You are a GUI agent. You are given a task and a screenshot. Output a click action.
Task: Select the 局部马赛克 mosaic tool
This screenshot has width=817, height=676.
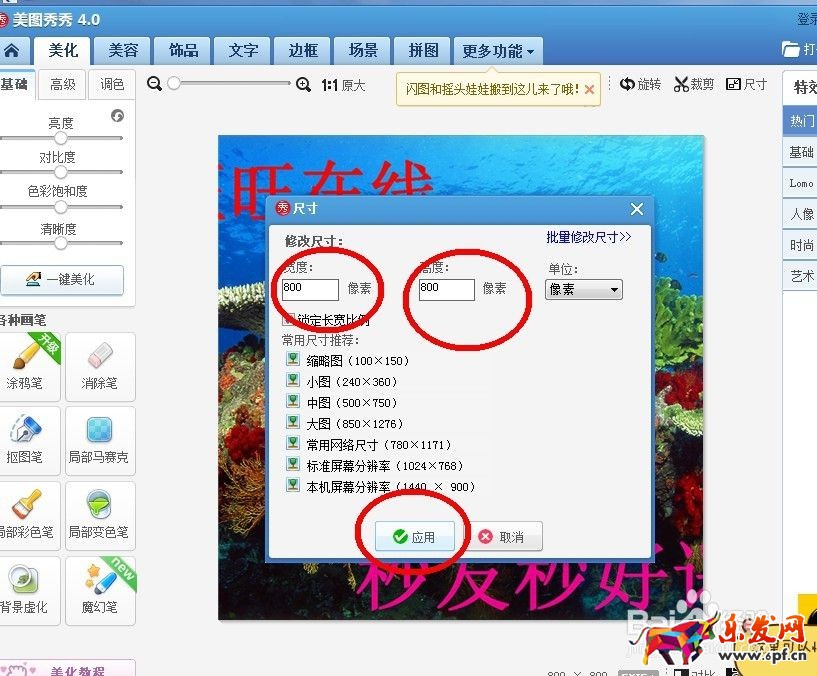(100, 440)
